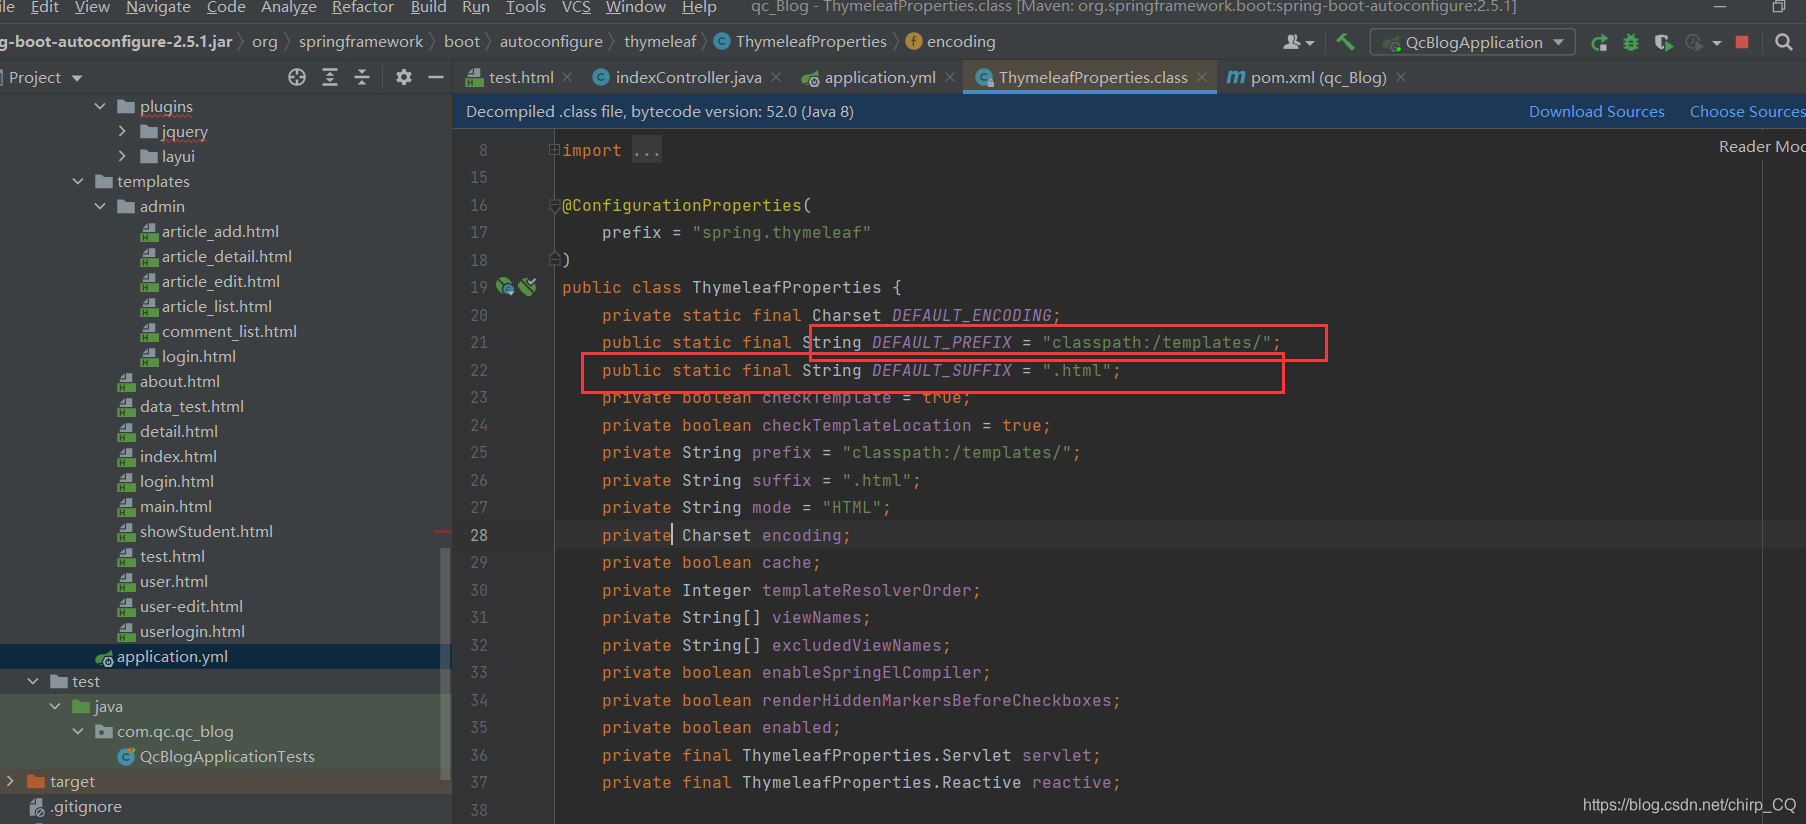
Task: Open the Navigate menu
Action: click(x=158, y=7)
